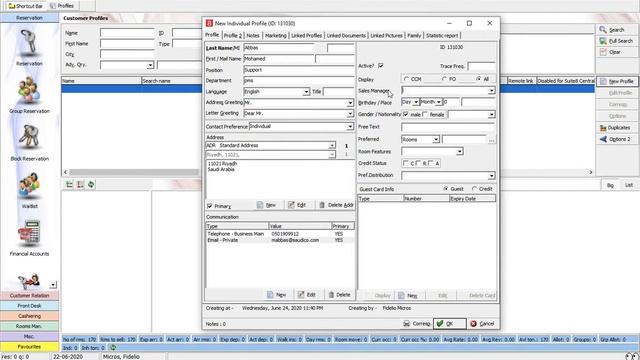Click Delete communication entry button
The image size is (640, 360).
coord(340,294)
